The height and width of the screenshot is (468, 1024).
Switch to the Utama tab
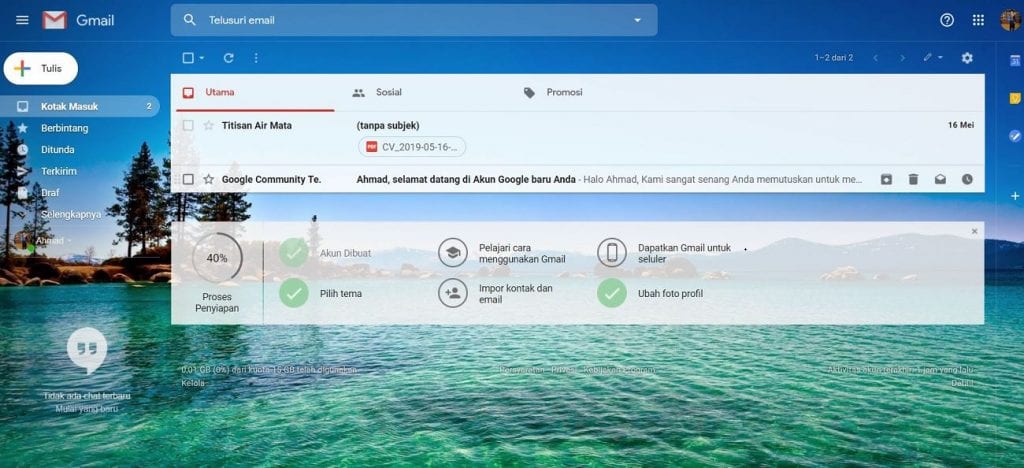point(255,93)
